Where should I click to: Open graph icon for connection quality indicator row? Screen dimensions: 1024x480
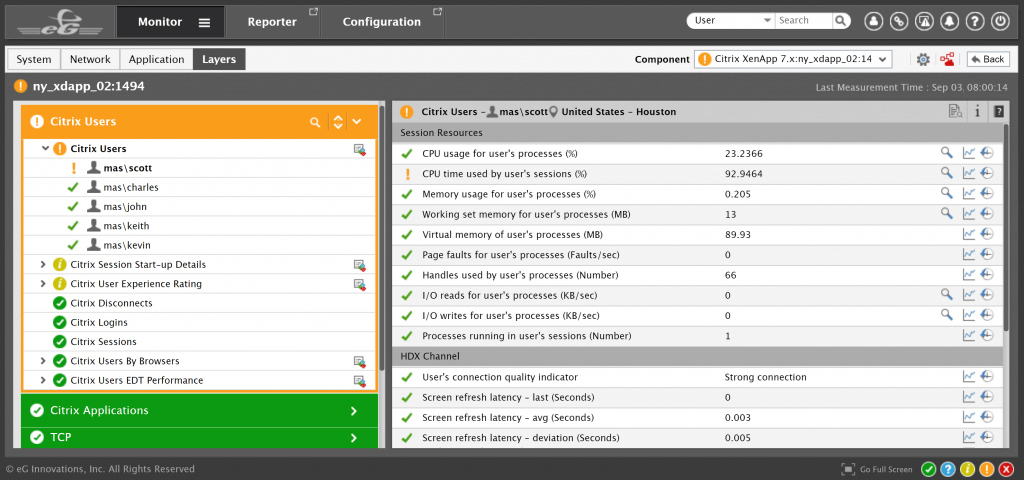[x=968, y=376]
